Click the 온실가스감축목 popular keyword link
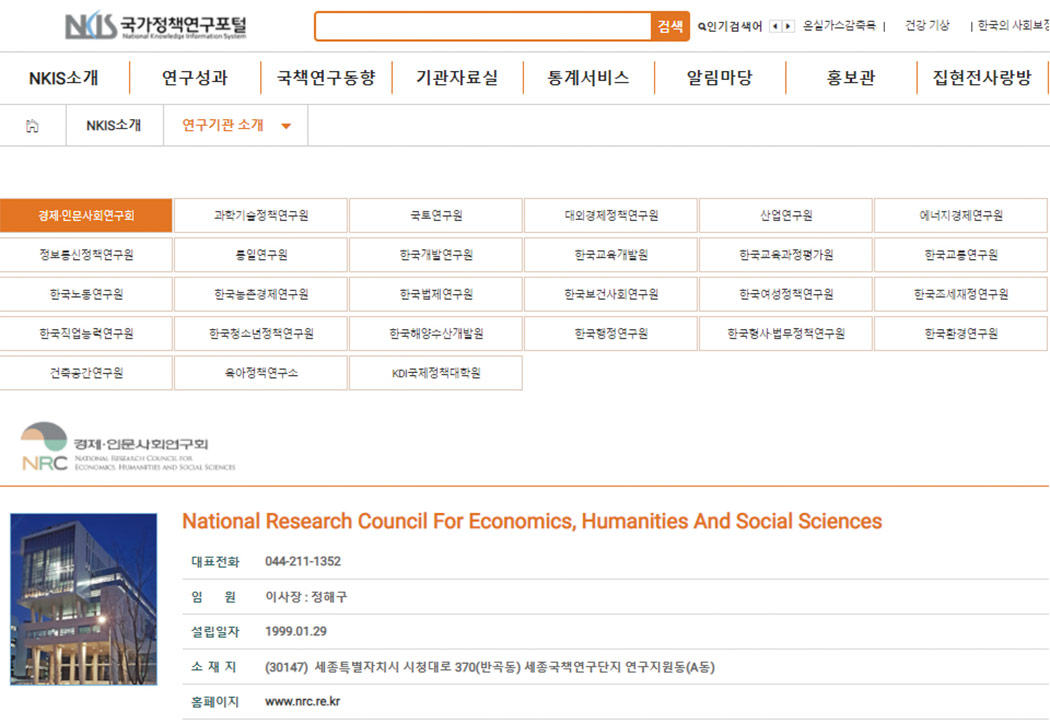Screen dimensions: 1050x724 pos(839,25)
